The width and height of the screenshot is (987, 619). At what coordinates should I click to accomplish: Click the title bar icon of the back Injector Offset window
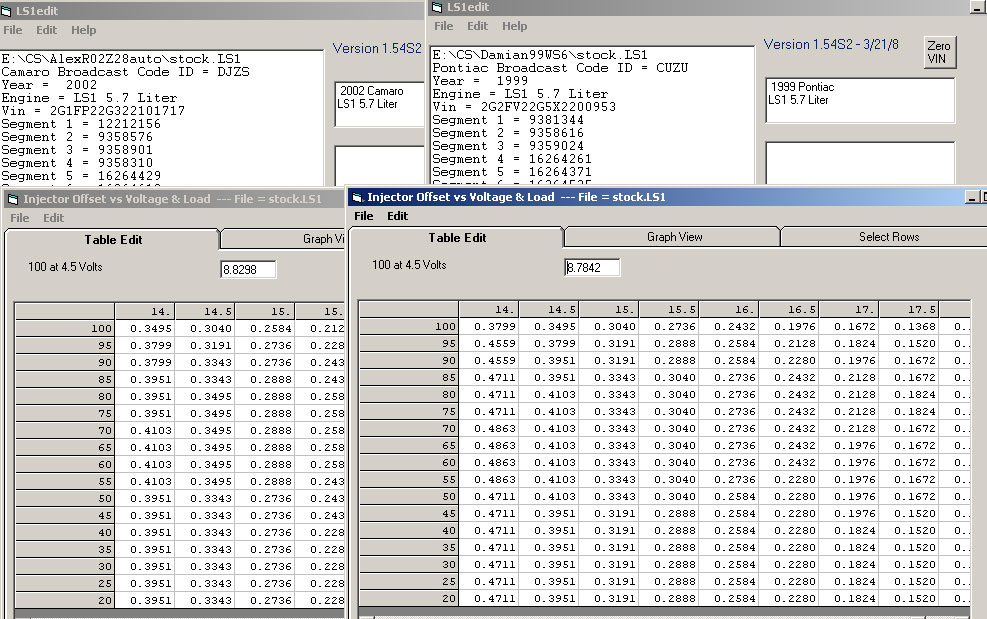point(13,198)
